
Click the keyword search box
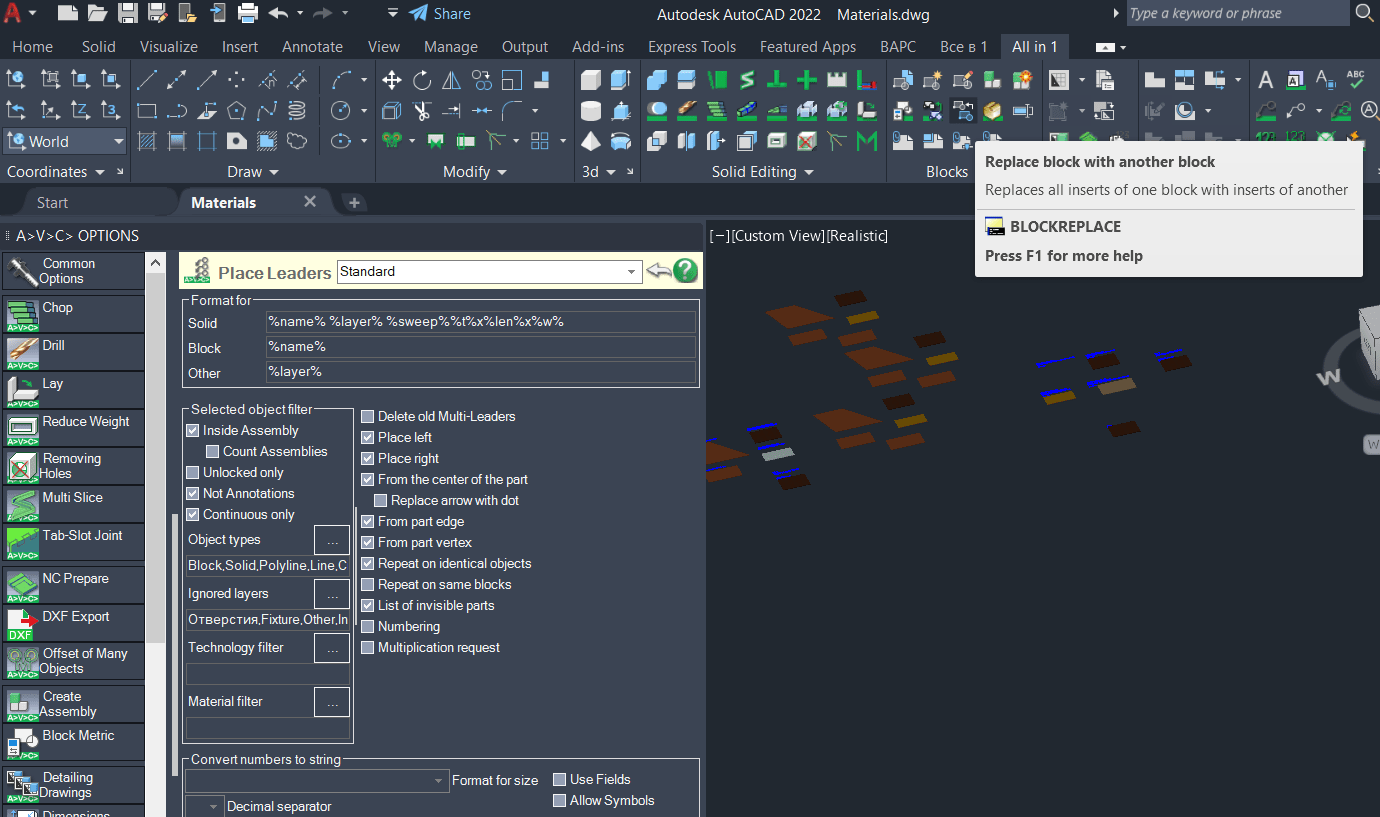click(x=1238, y=13)
